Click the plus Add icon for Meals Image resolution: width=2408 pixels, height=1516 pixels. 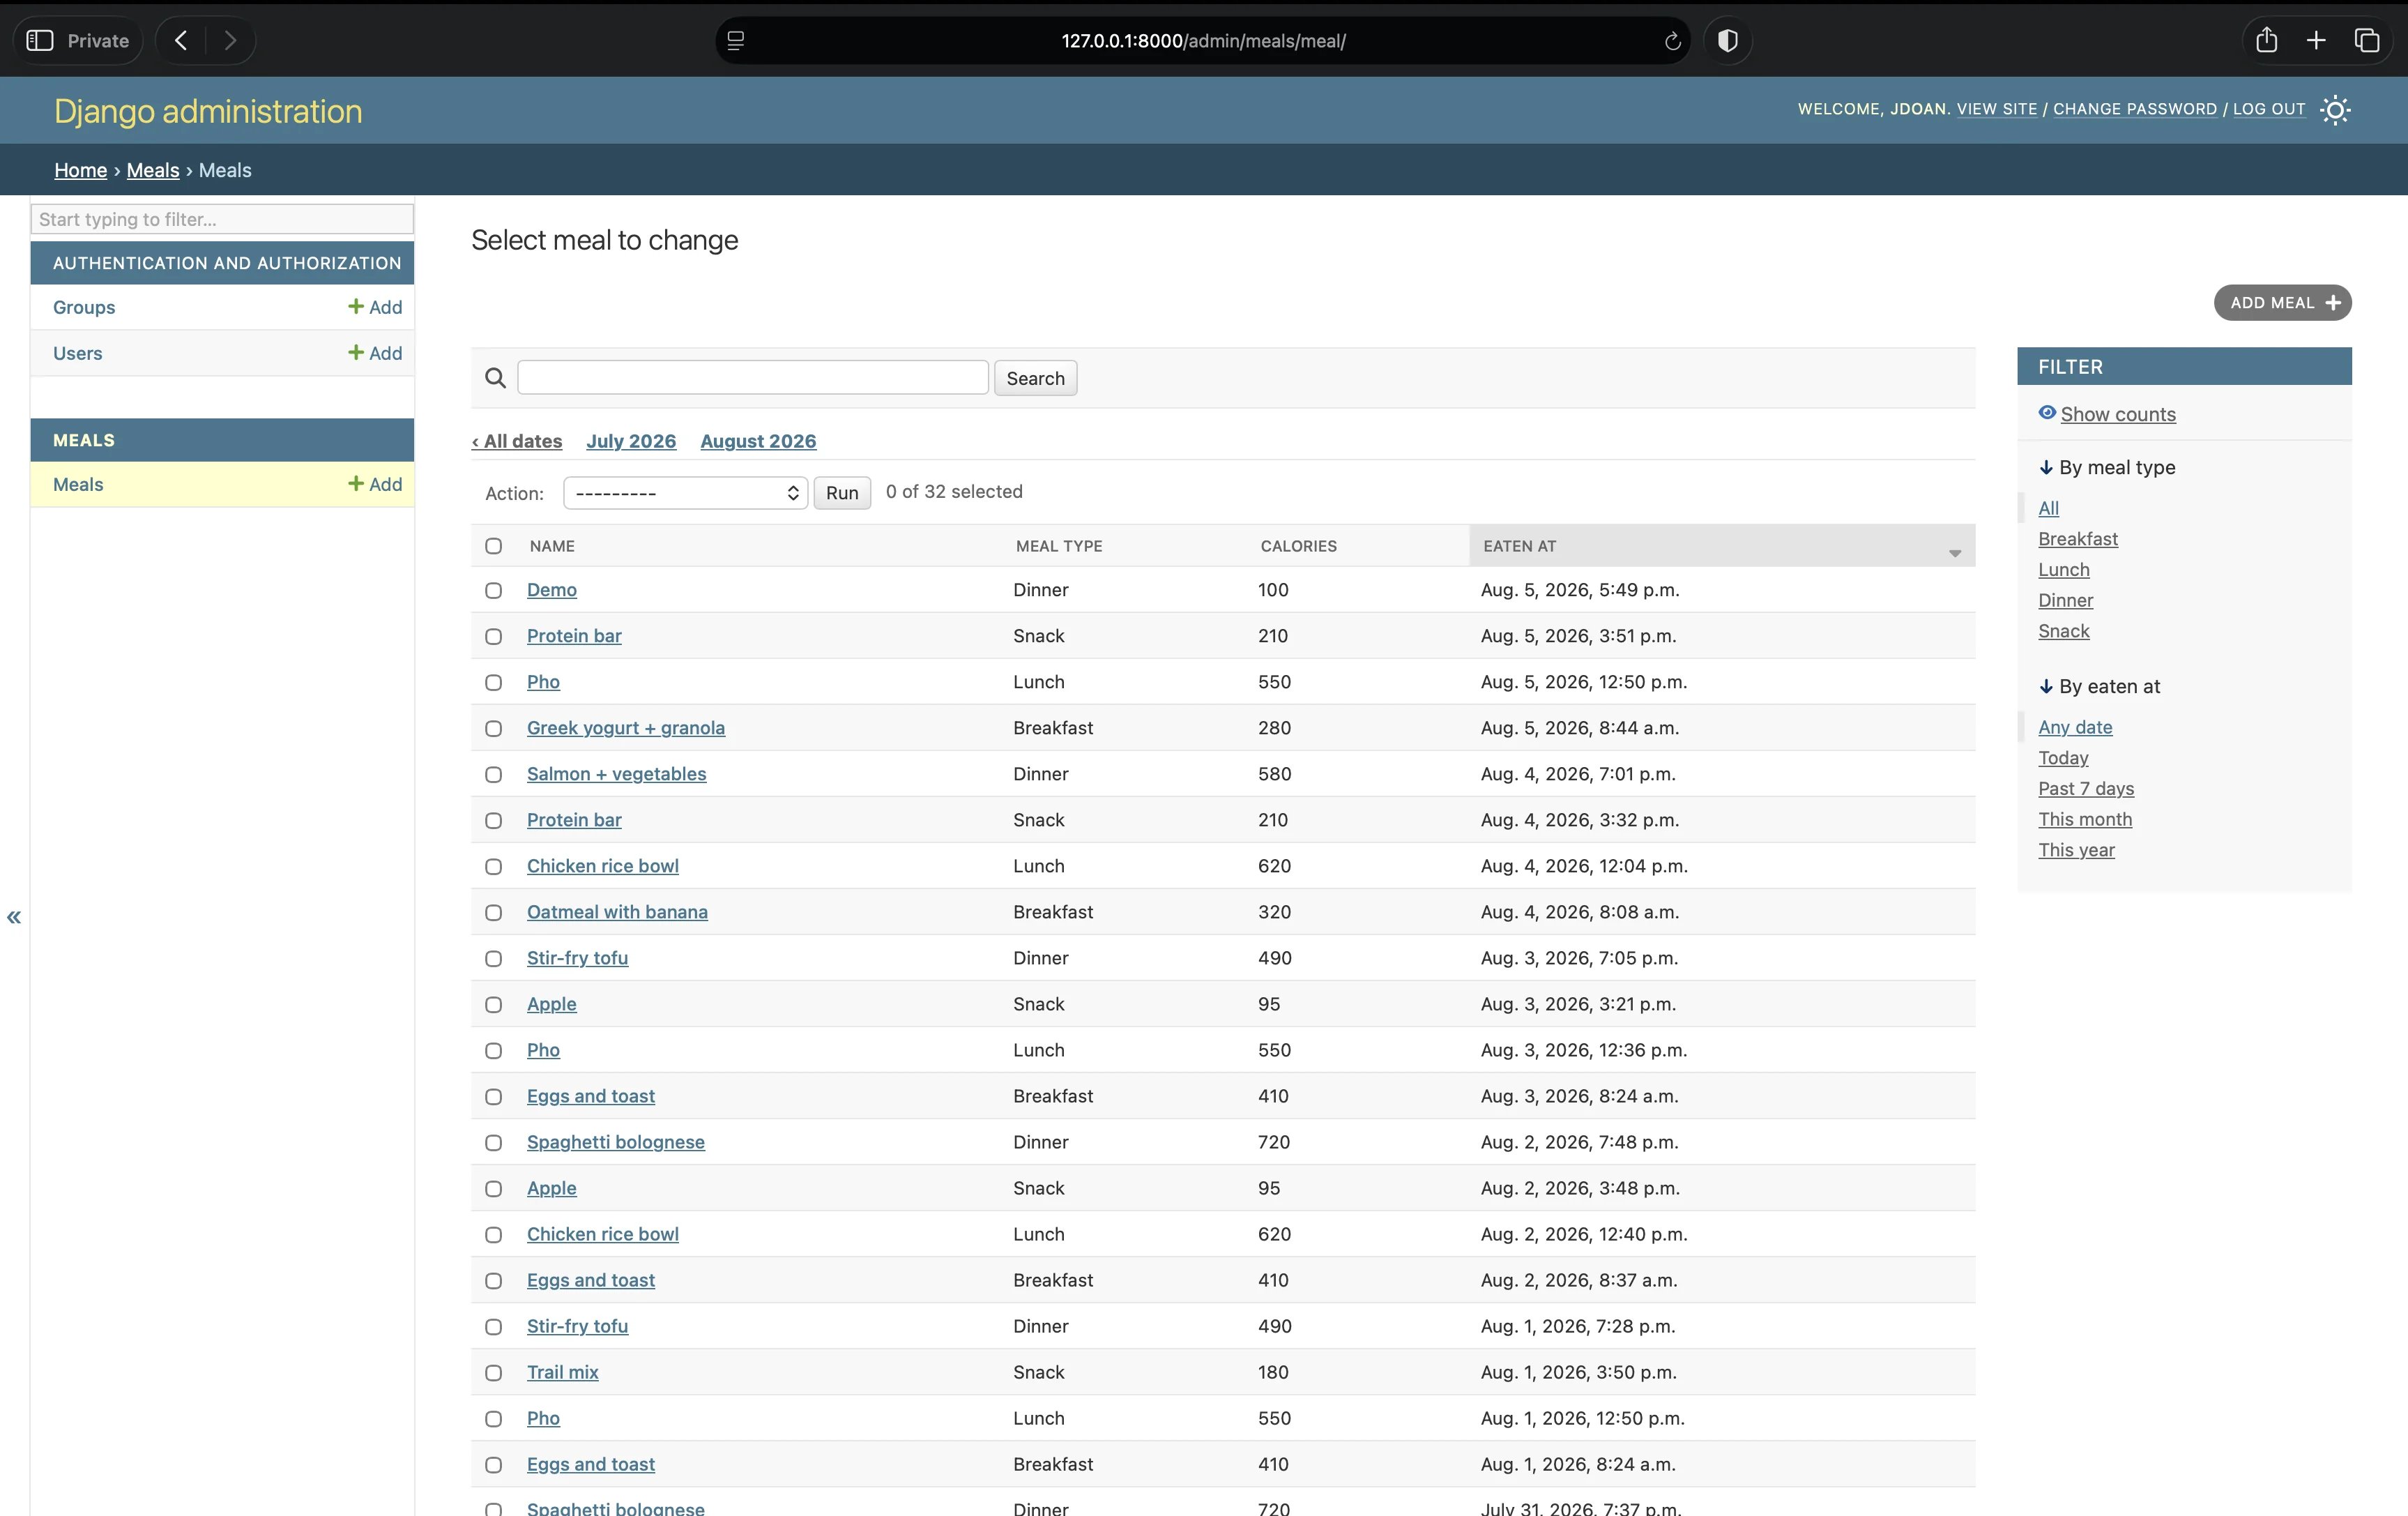(x=375, y=484)
